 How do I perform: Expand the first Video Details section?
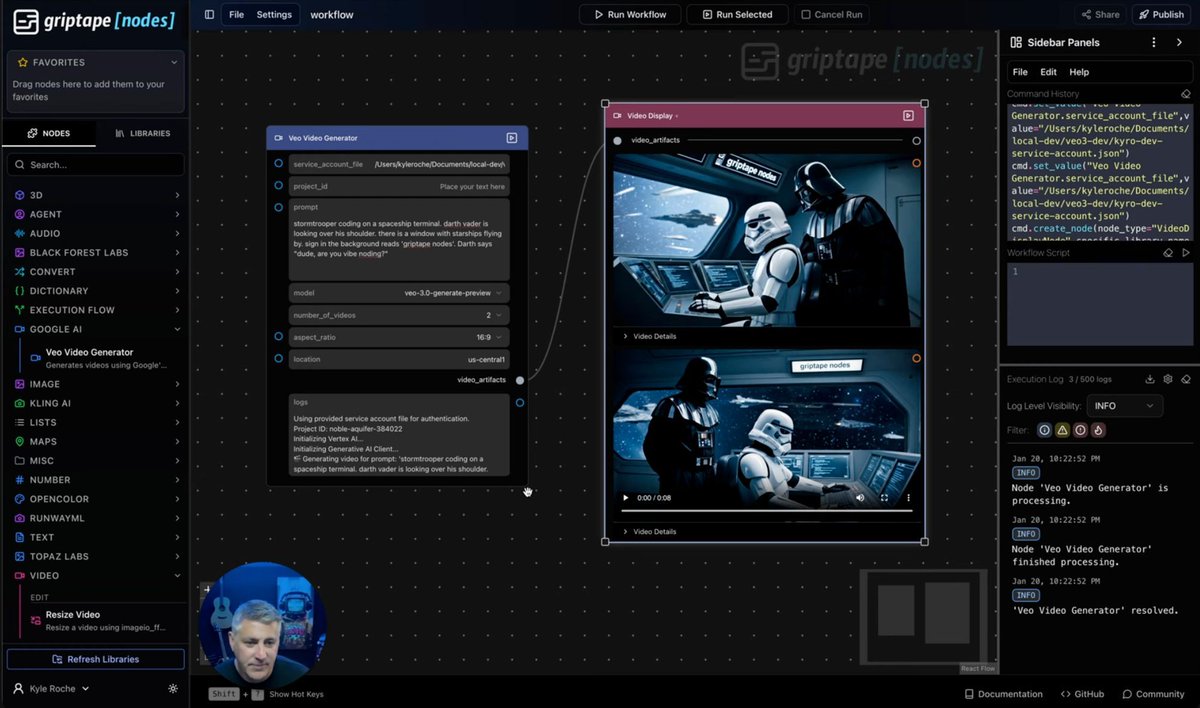pyautogui.click(x=649, y=336)
